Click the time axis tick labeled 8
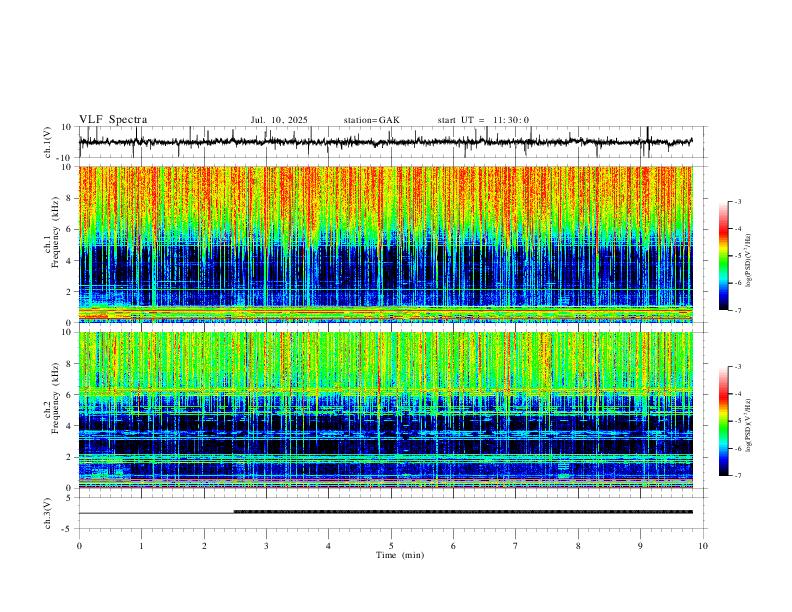 tap(578, 546)
